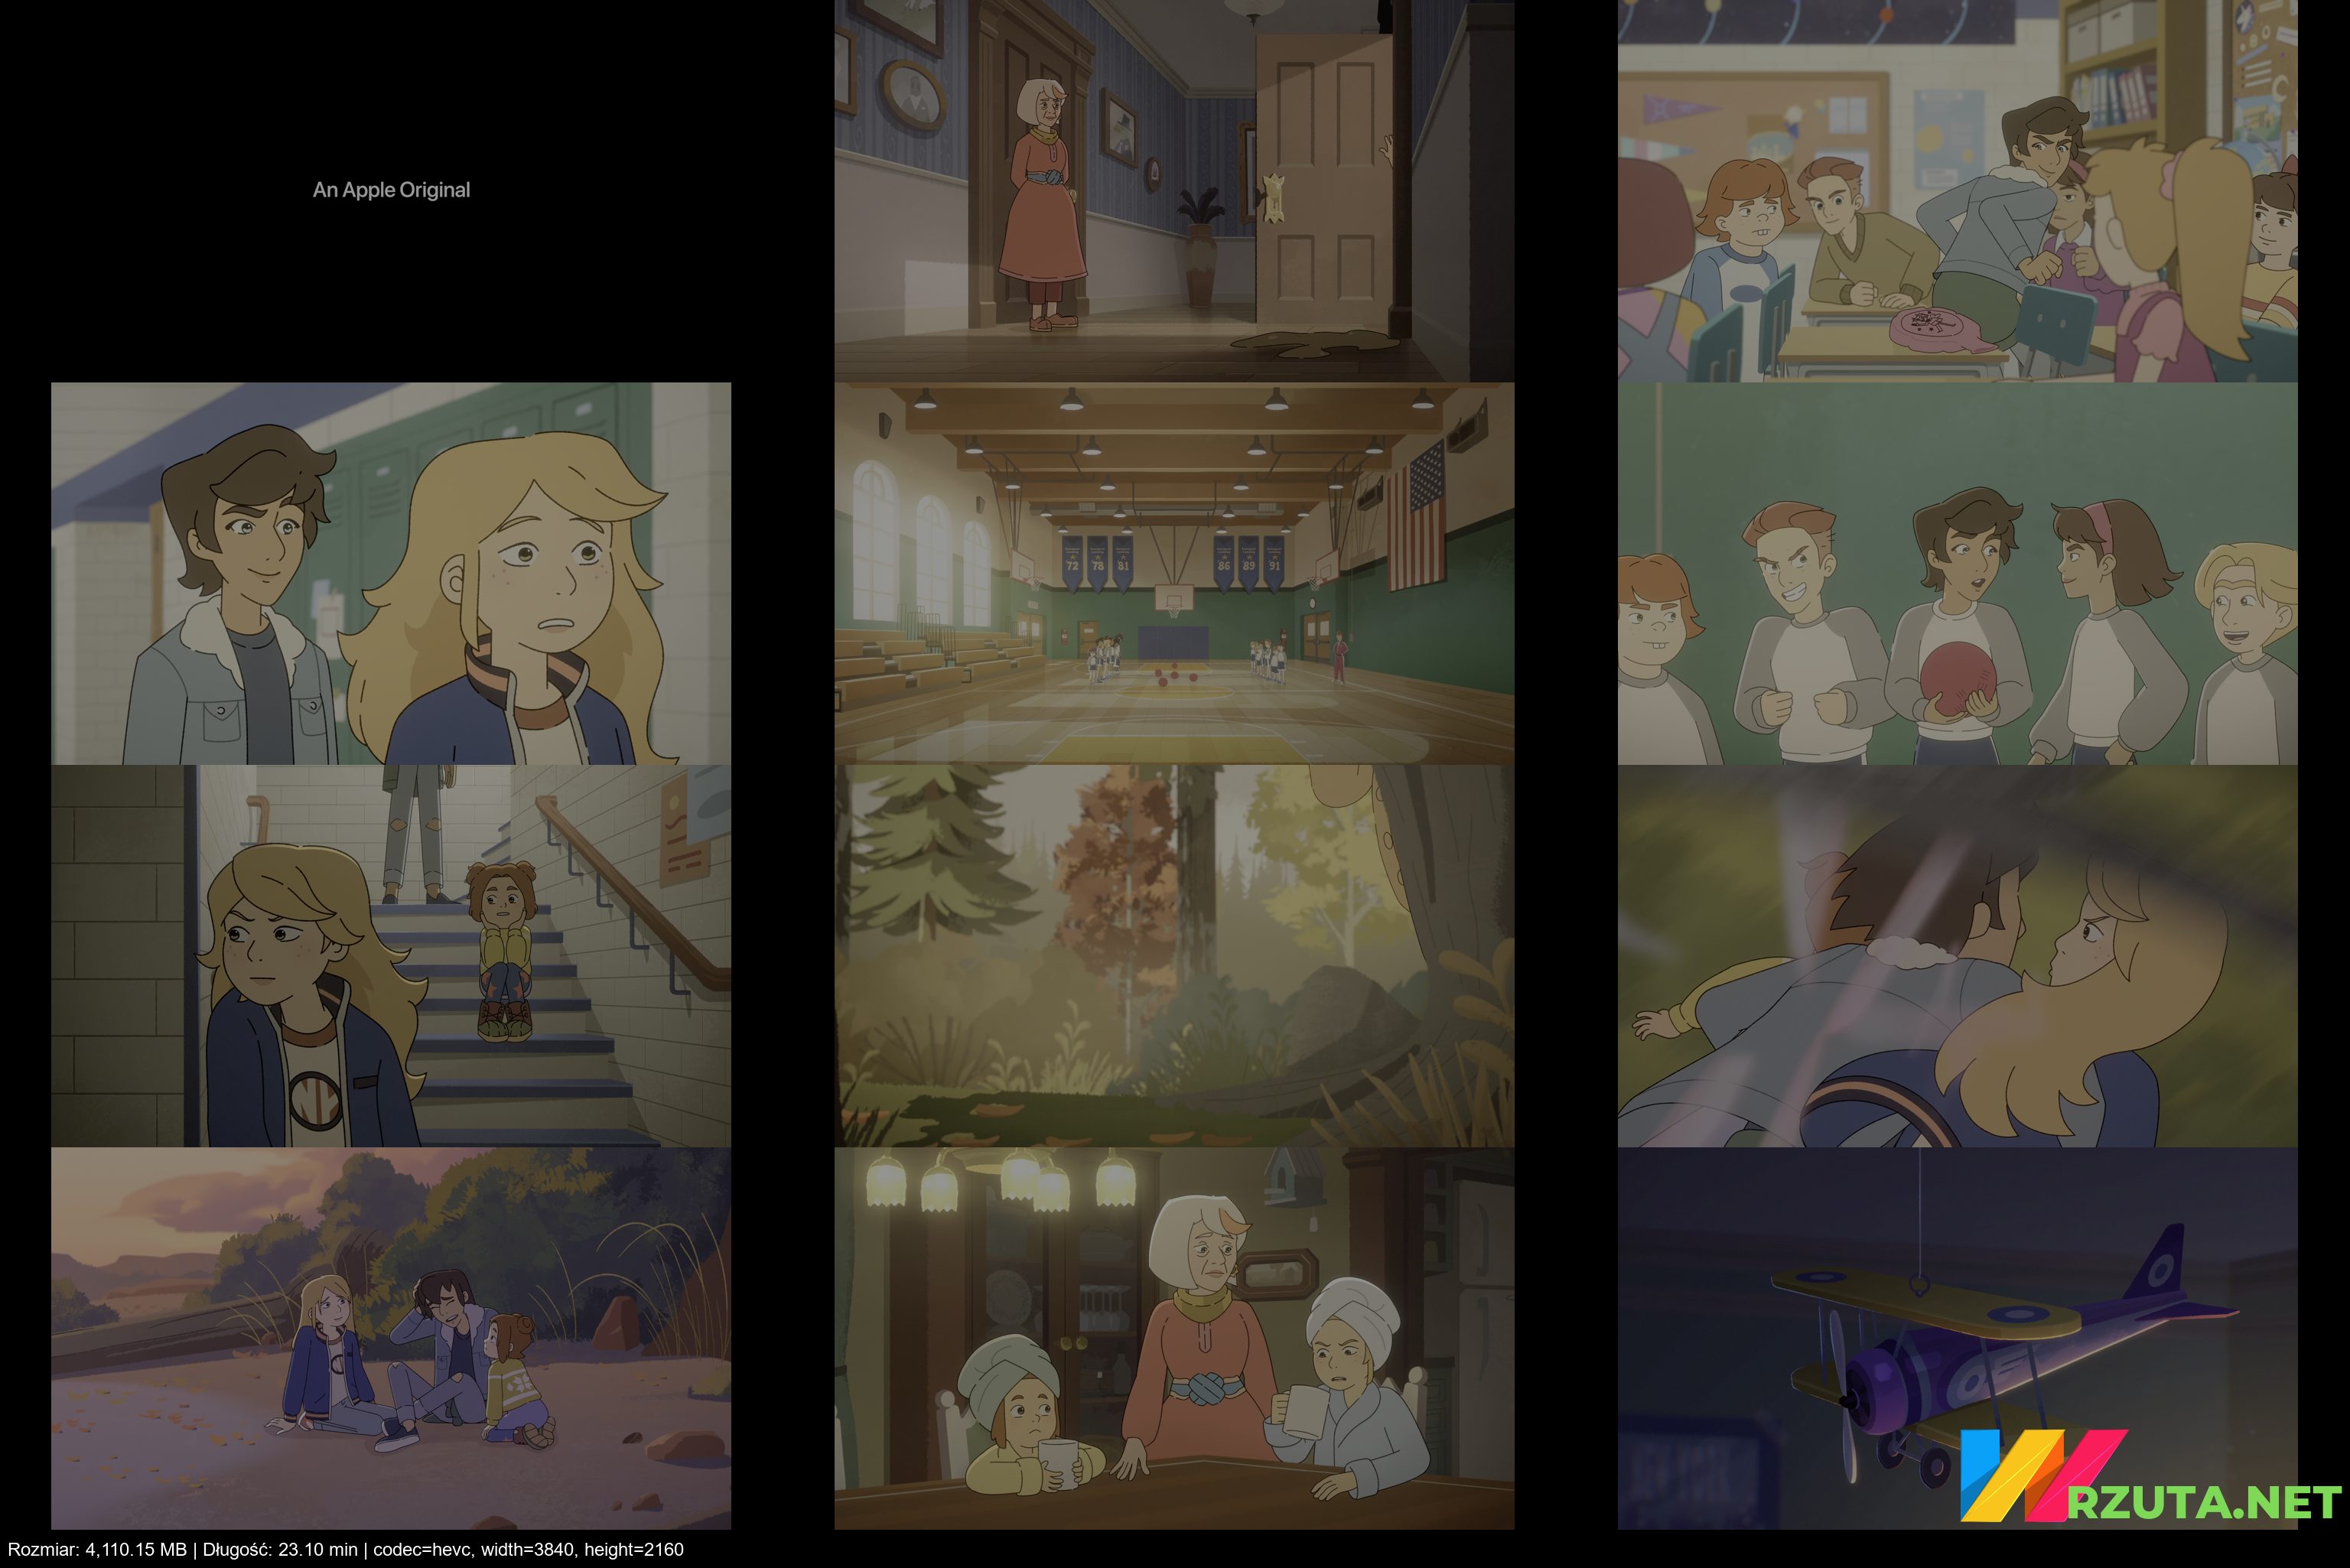Click the file size text 'Rozmiar: 4,110.15 MB'
2350x1568 pixels.
point(97,1549)
